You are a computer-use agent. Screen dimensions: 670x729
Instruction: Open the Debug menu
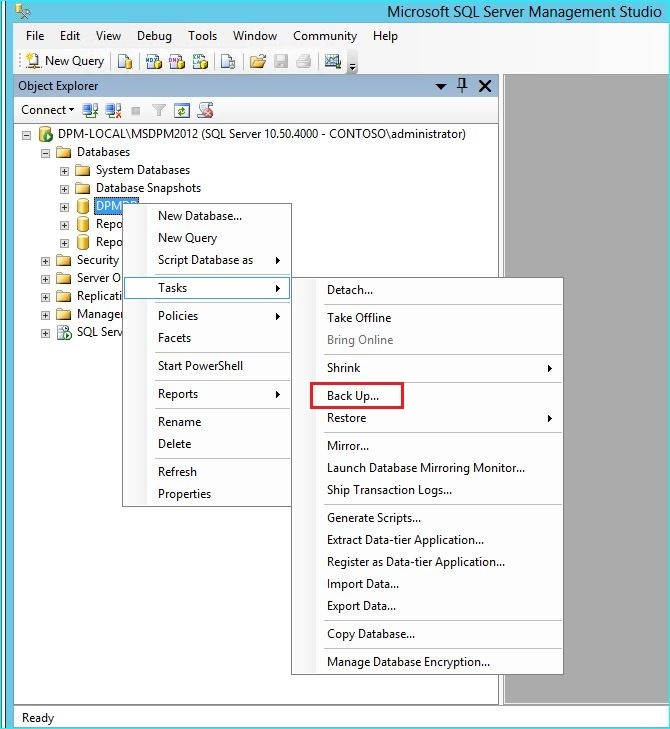154,36
